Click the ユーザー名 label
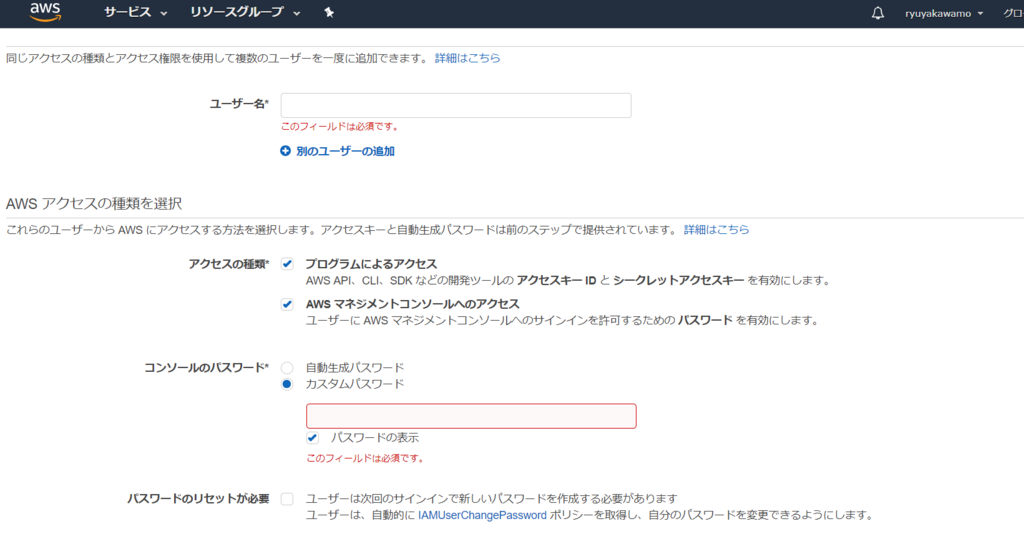Screen dimensions: 1024x534 coord(239,104)
